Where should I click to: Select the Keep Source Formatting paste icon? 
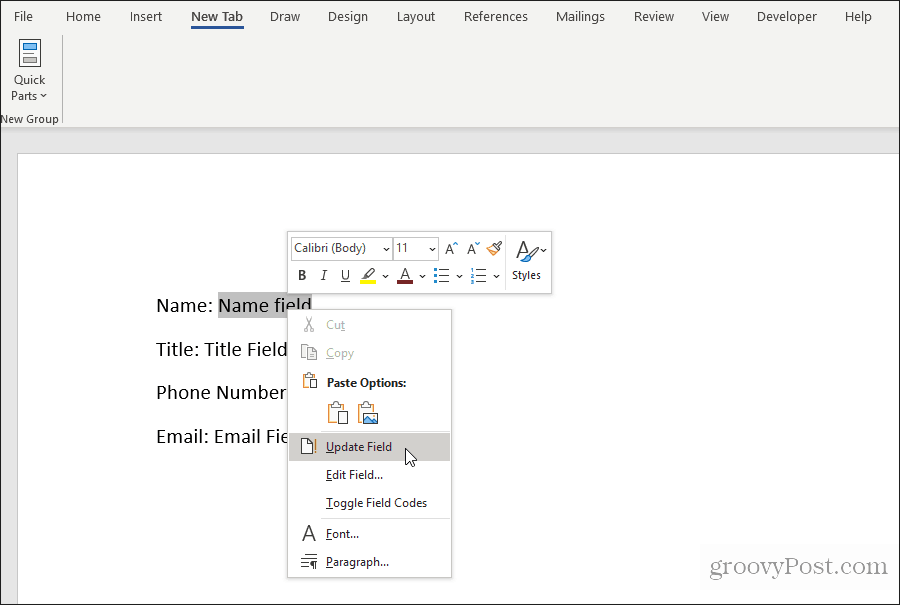click(337, 411)
